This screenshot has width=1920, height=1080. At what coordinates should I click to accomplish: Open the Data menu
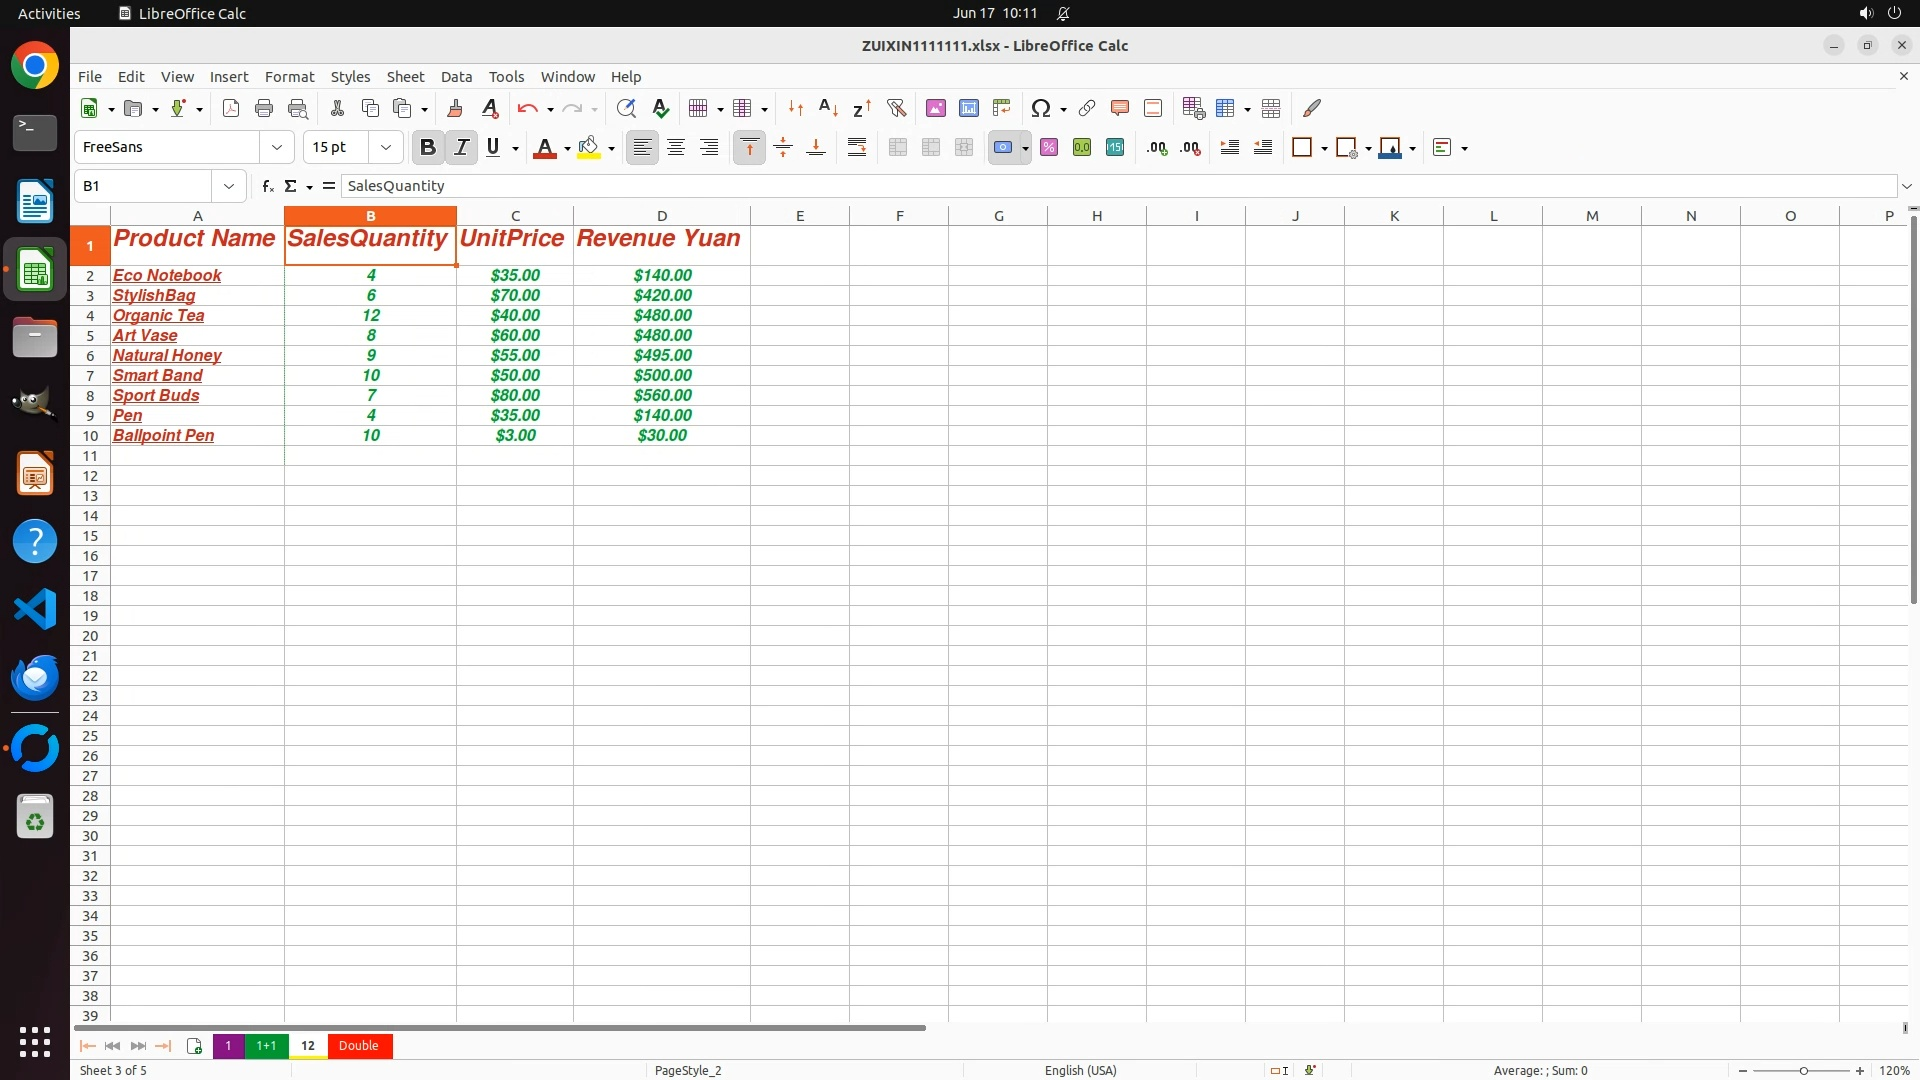pos(456,76)
